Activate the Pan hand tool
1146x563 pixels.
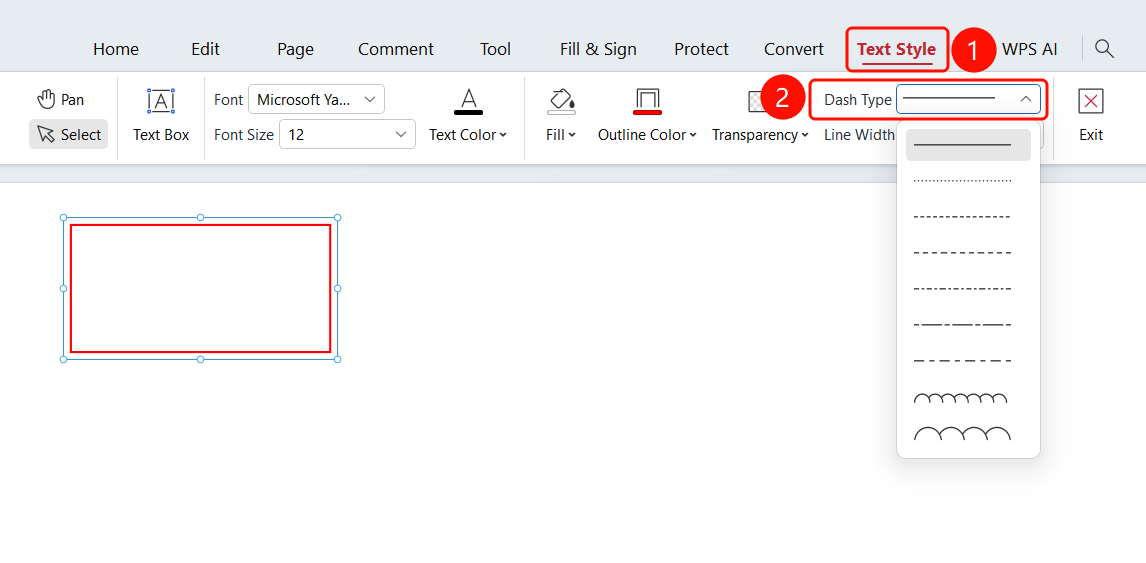[61, 99]
